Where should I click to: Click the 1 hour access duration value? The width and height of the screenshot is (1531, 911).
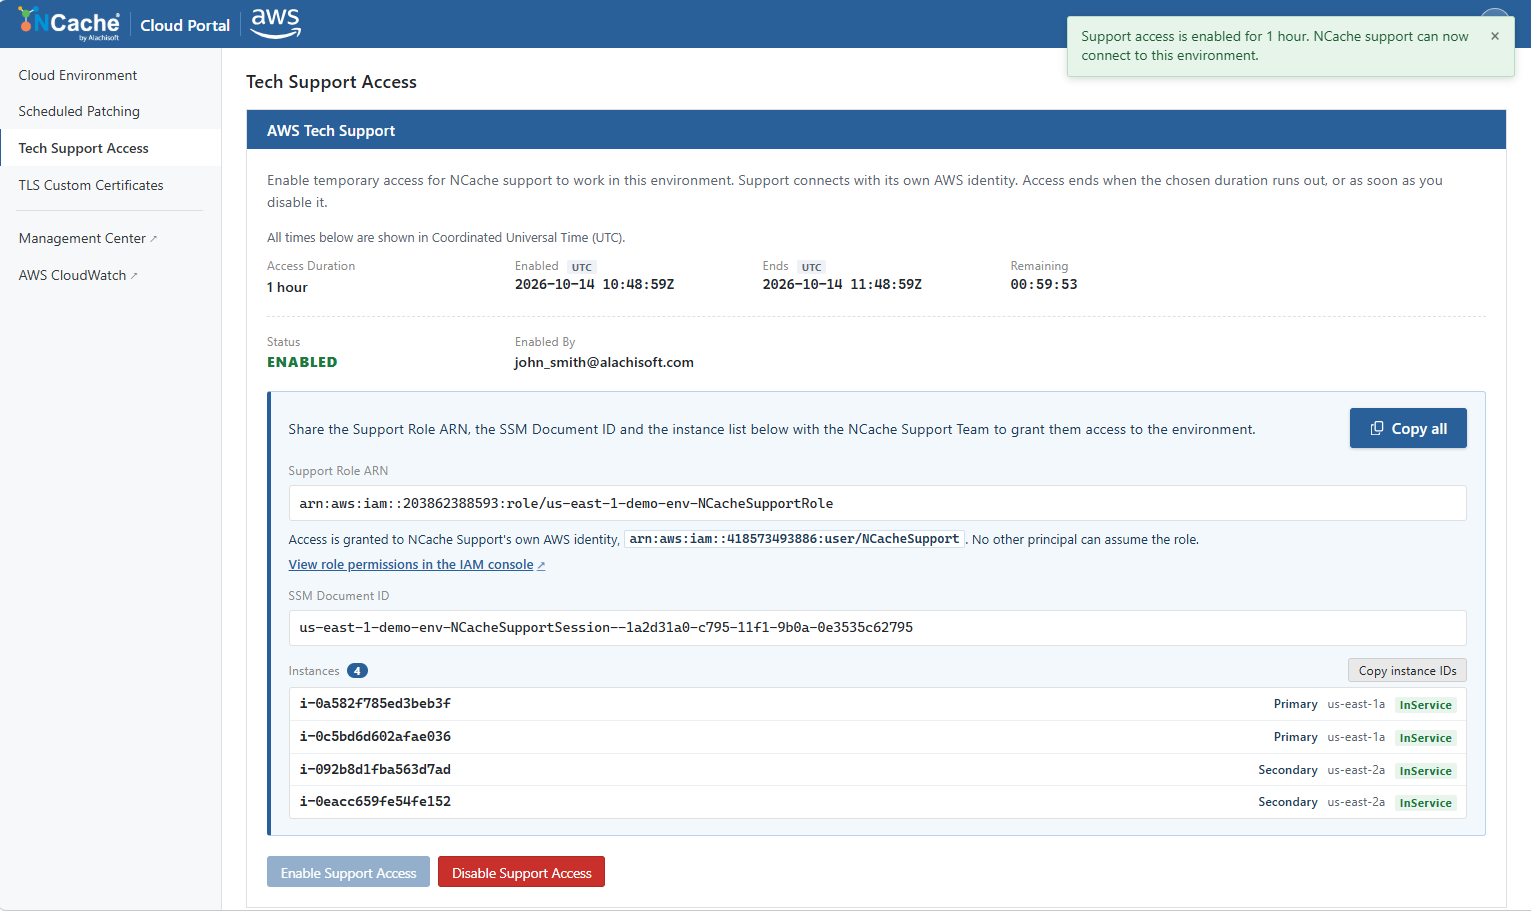(287, 287)
